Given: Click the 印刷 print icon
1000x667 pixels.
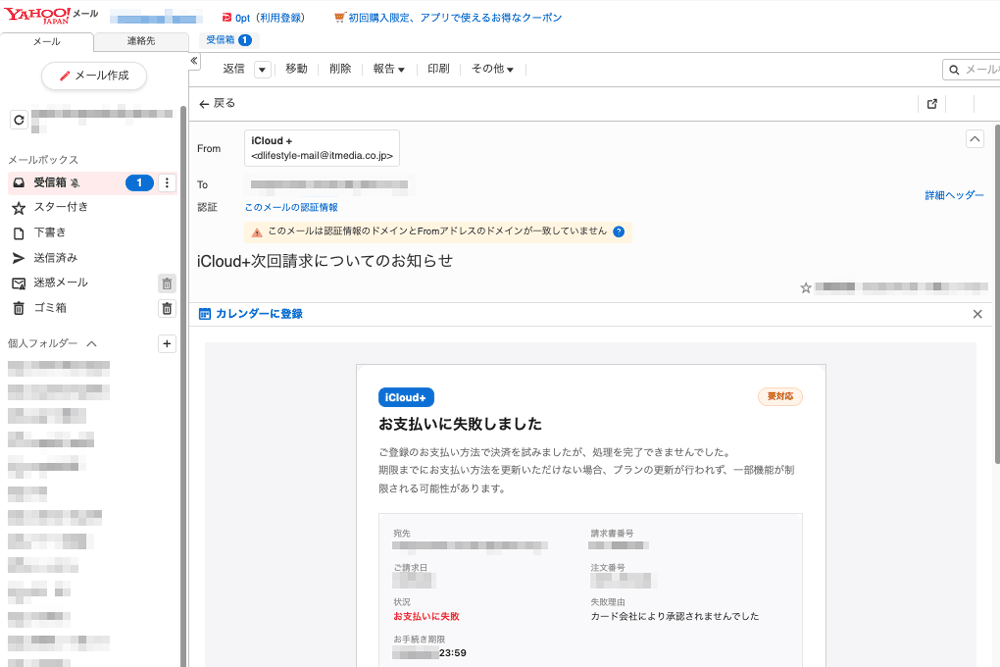Looking at the screenshot, I should click(437, 69).
